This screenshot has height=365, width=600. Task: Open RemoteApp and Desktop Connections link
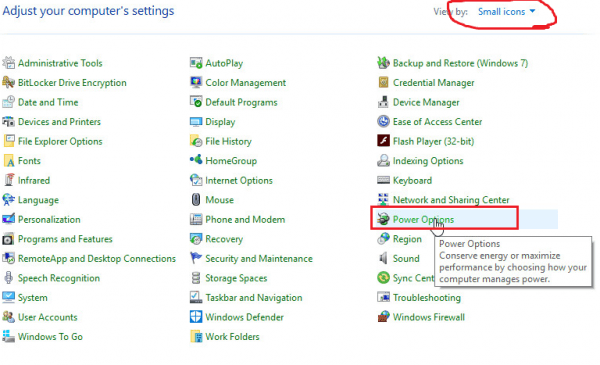pos(97,259)
